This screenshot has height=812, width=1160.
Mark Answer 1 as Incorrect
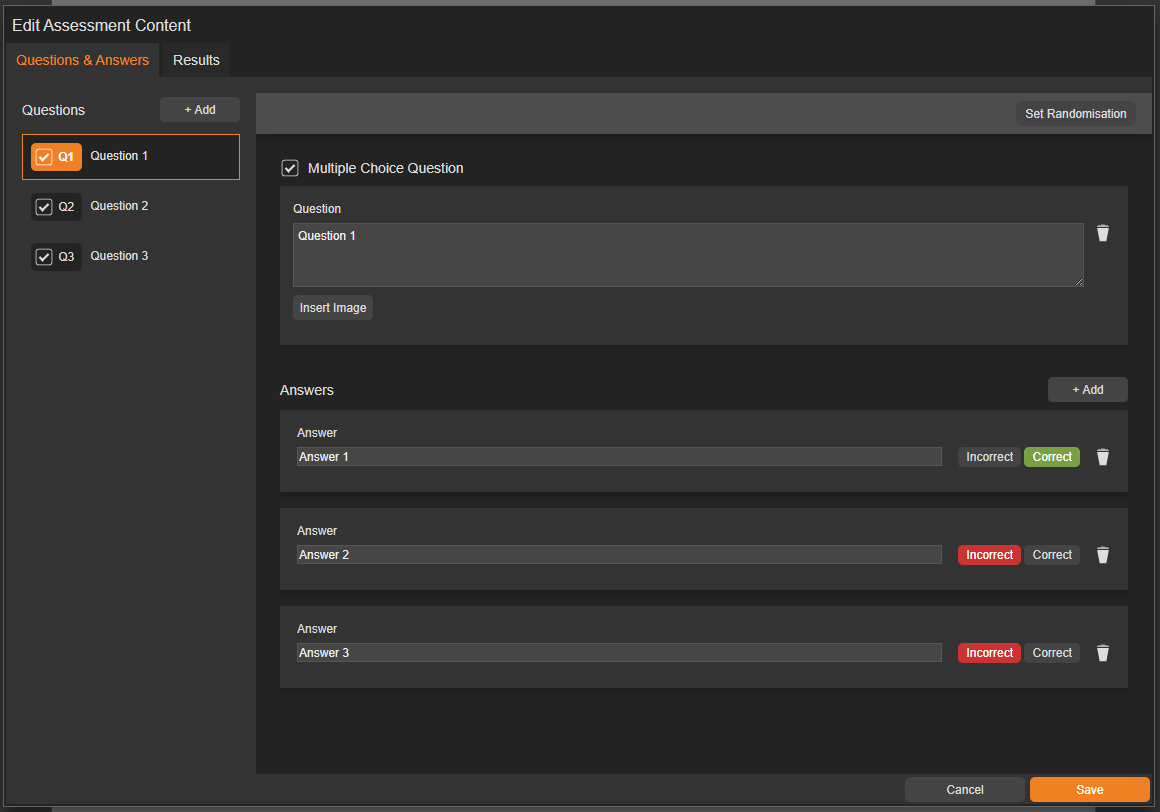[989, 457]
